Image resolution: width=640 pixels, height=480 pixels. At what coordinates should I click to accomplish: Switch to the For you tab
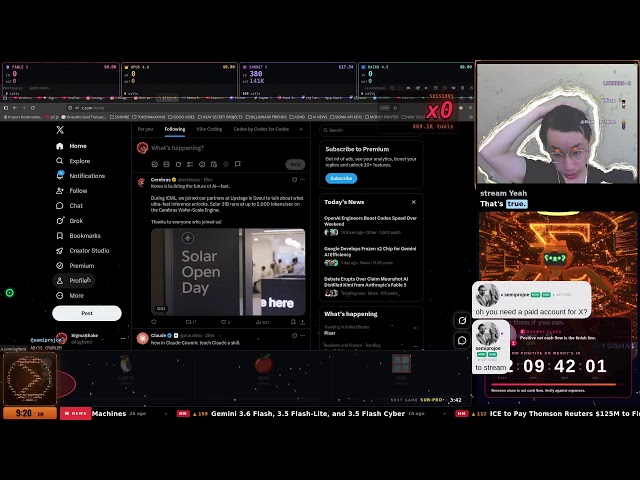[x=145, y=129]
